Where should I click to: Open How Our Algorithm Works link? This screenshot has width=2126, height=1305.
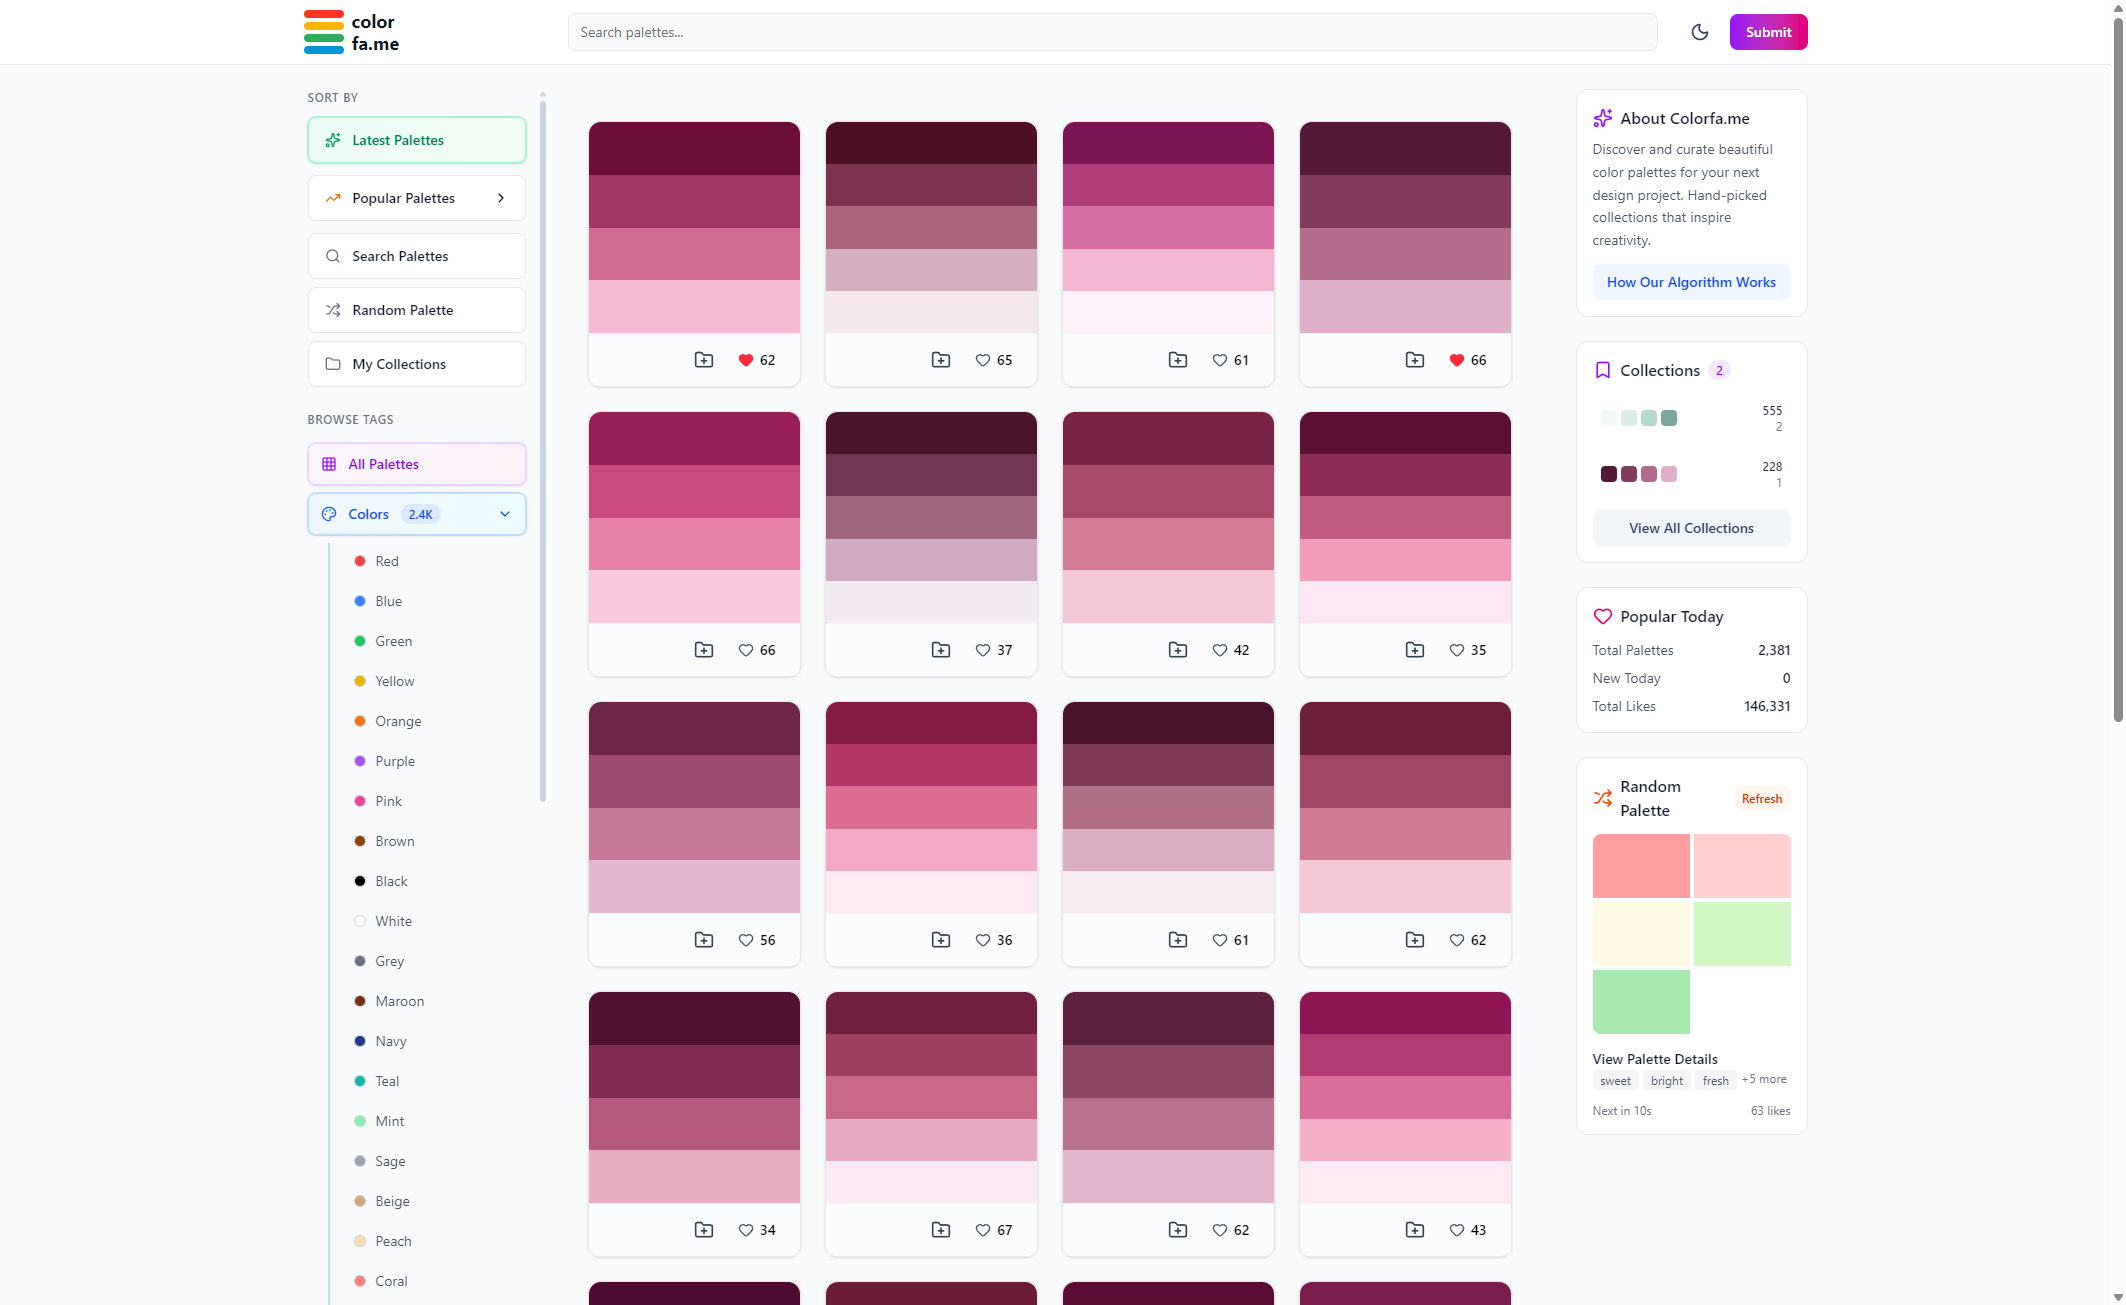click(1690, 282)
